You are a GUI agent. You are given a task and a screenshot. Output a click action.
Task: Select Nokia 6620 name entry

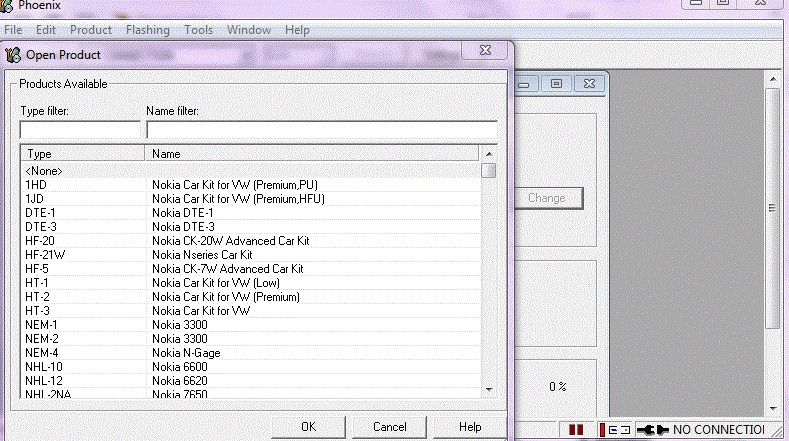point(180,381)
